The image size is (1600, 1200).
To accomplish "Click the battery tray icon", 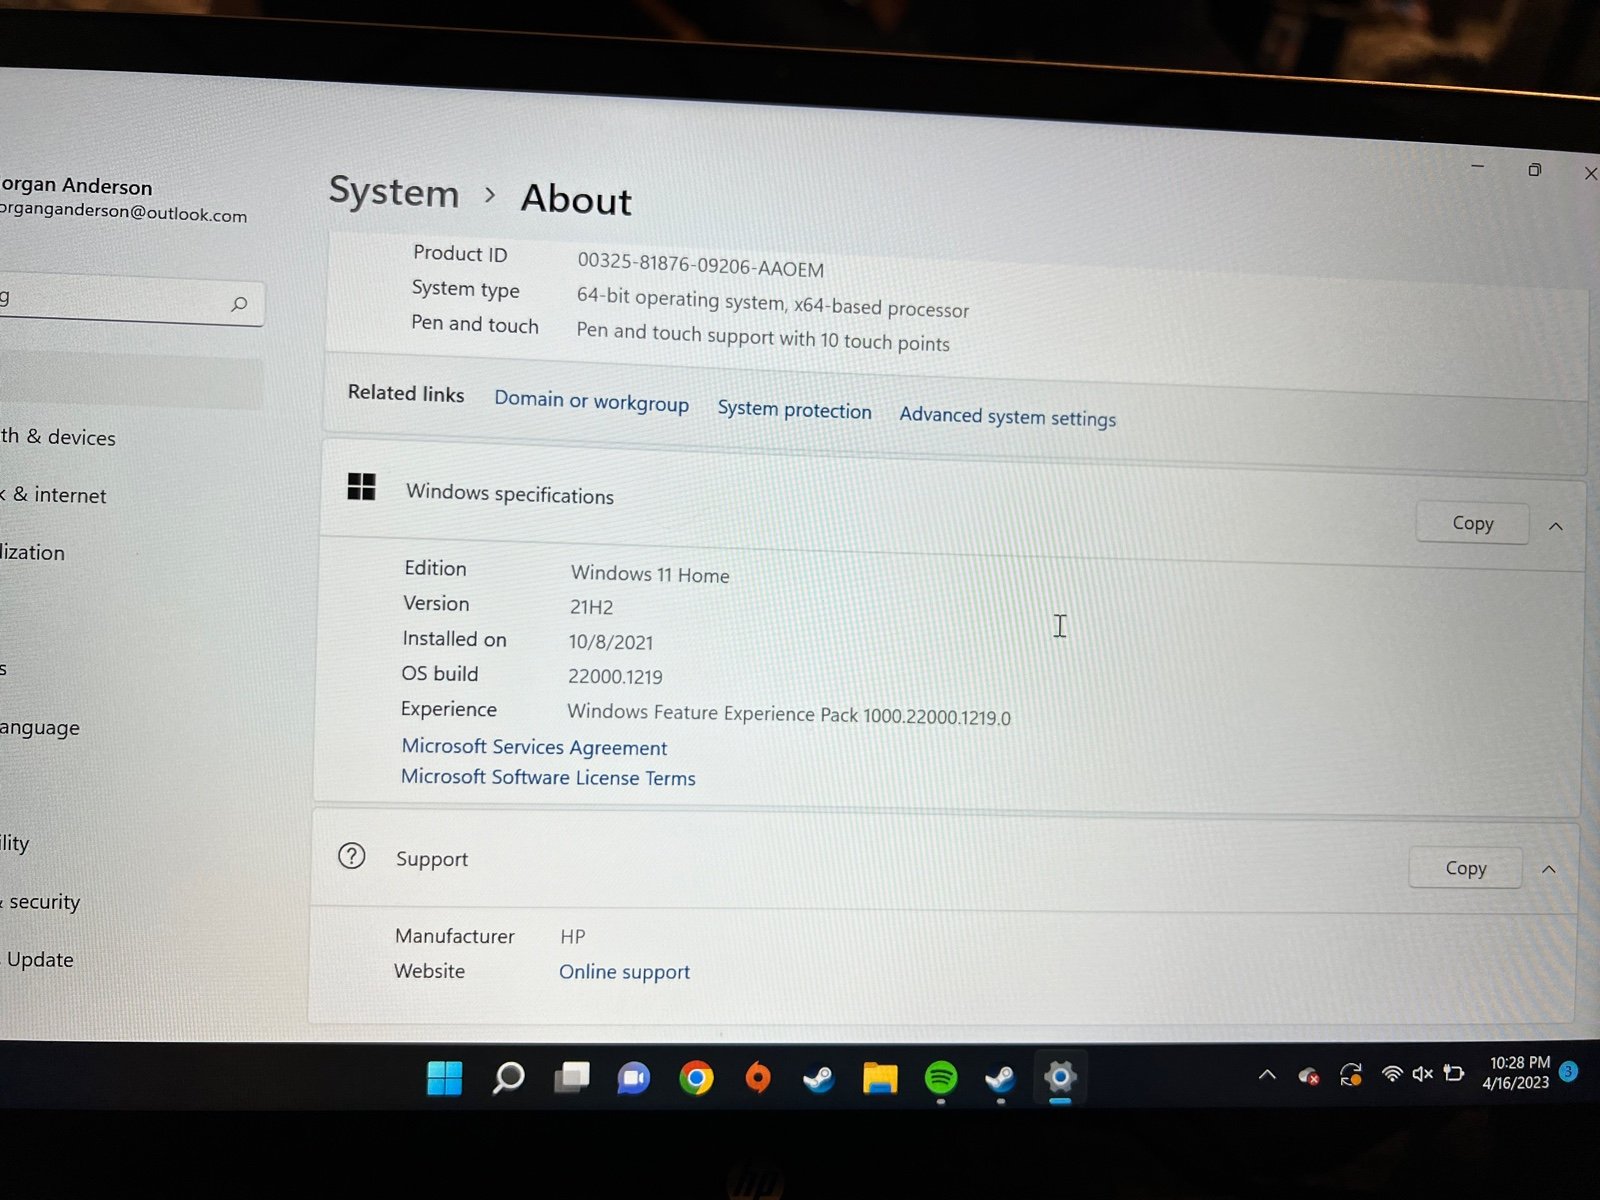I will (x=1454, y=1074).
